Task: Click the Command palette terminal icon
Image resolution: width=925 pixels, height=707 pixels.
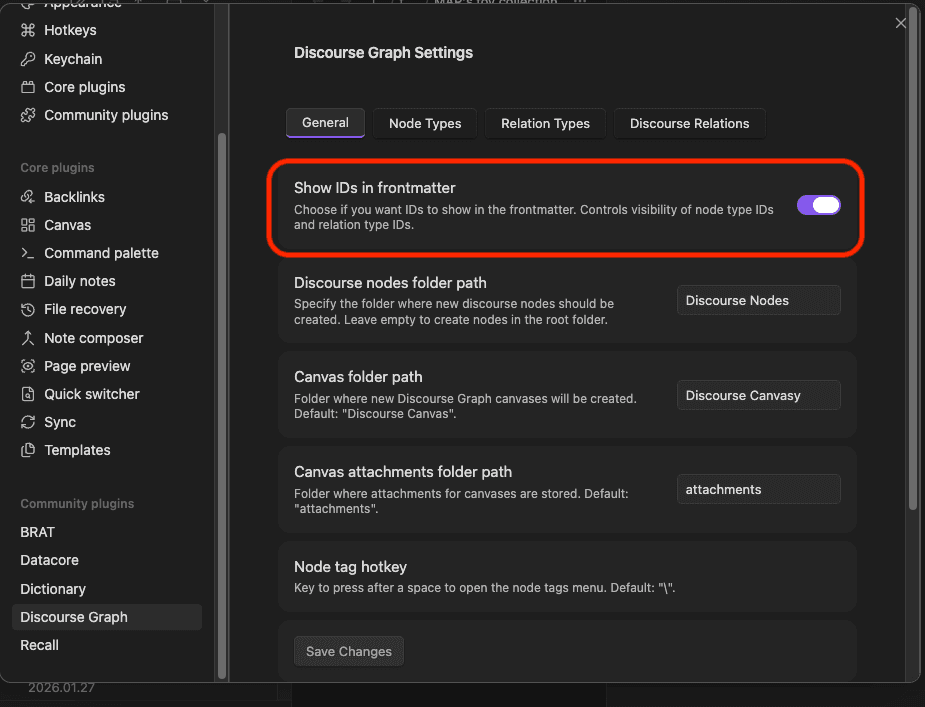Action: point(28,253)
